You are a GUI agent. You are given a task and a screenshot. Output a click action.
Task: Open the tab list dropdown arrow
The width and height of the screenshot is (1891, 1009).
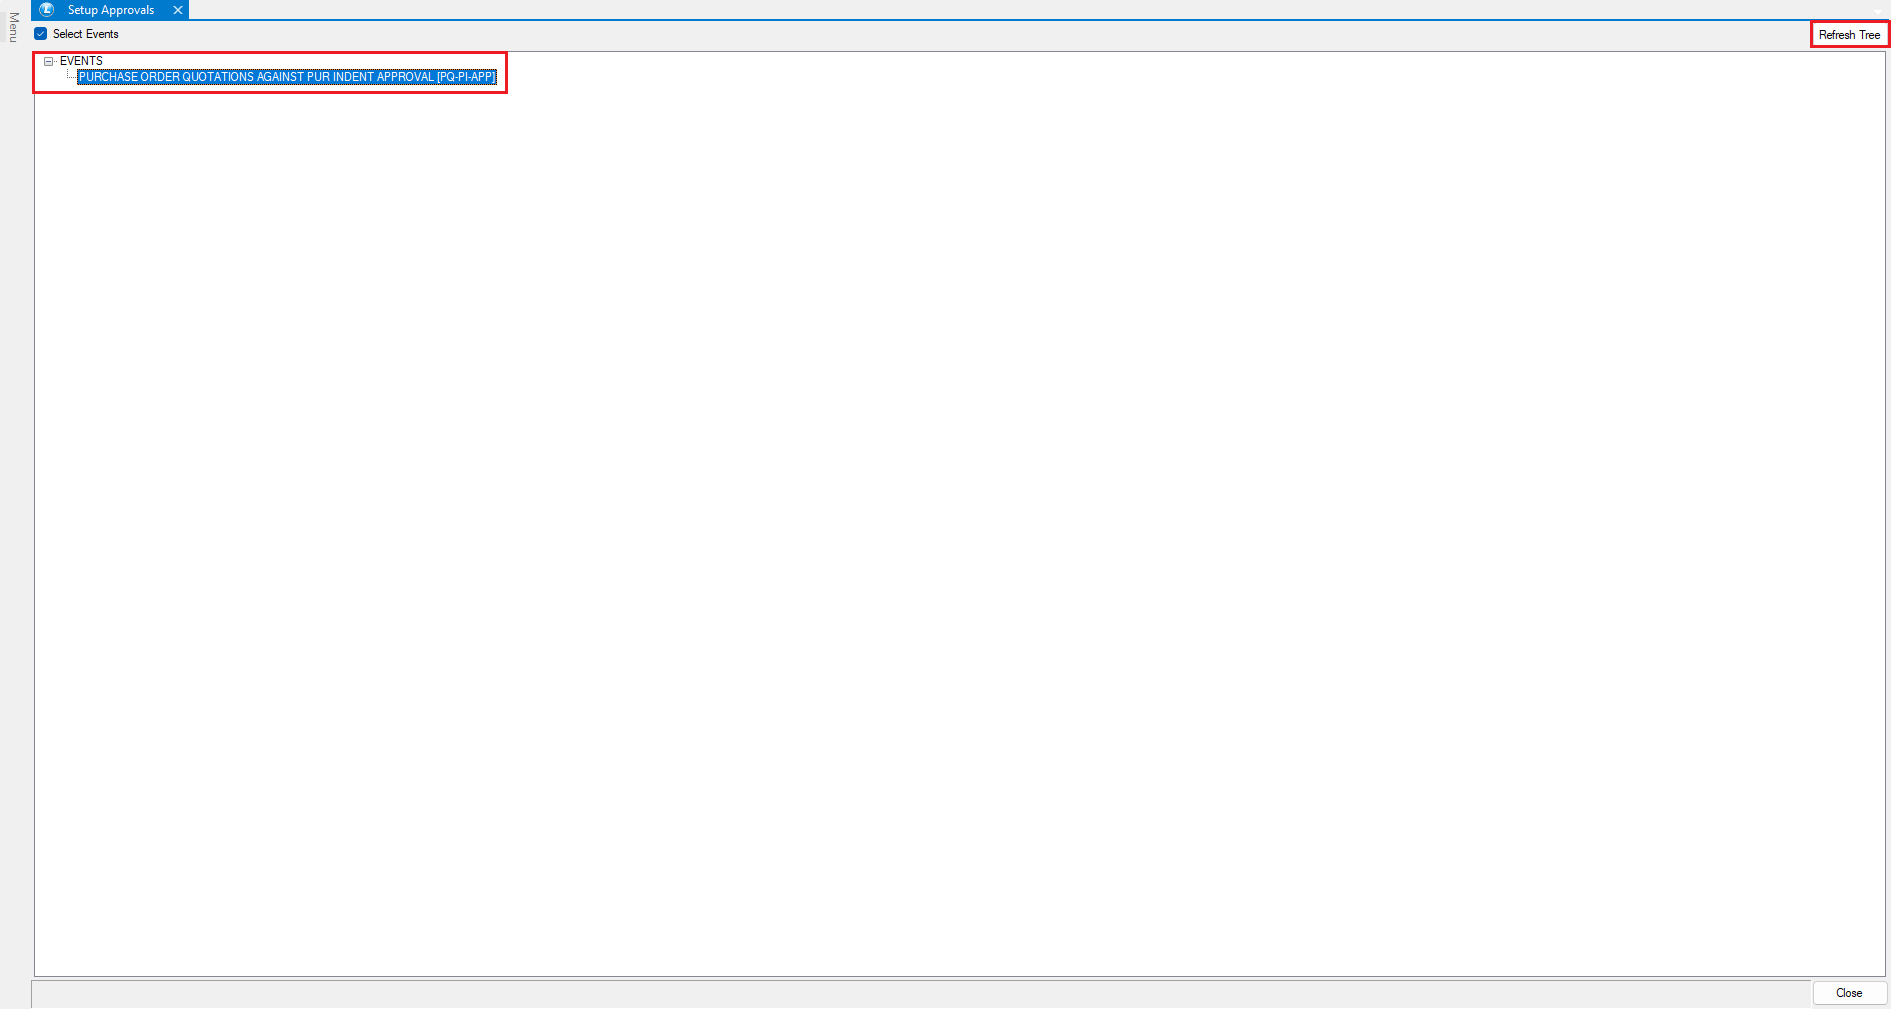(1878, 11)
